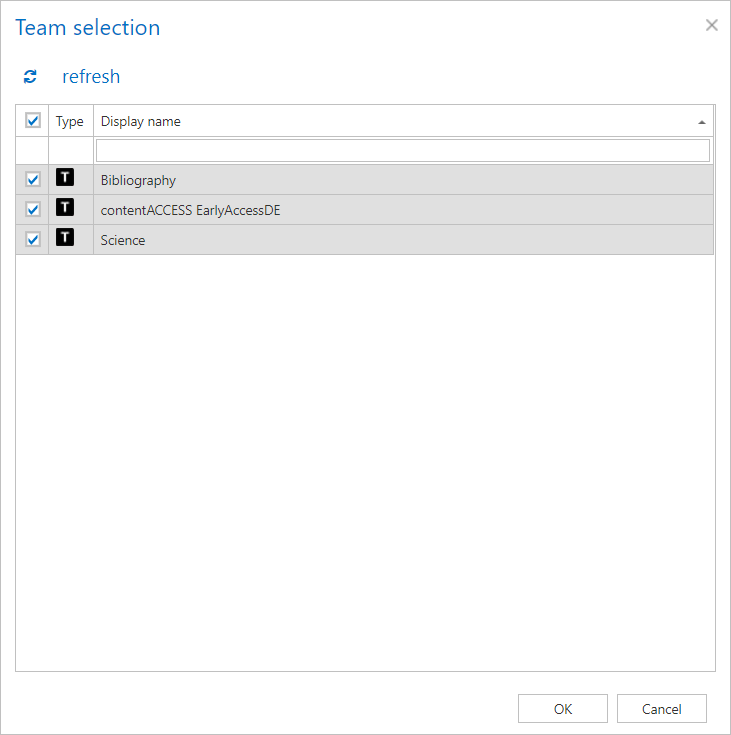Click the sort arrow in Display name column
The image size is (731, 735).
coord(702,122)
